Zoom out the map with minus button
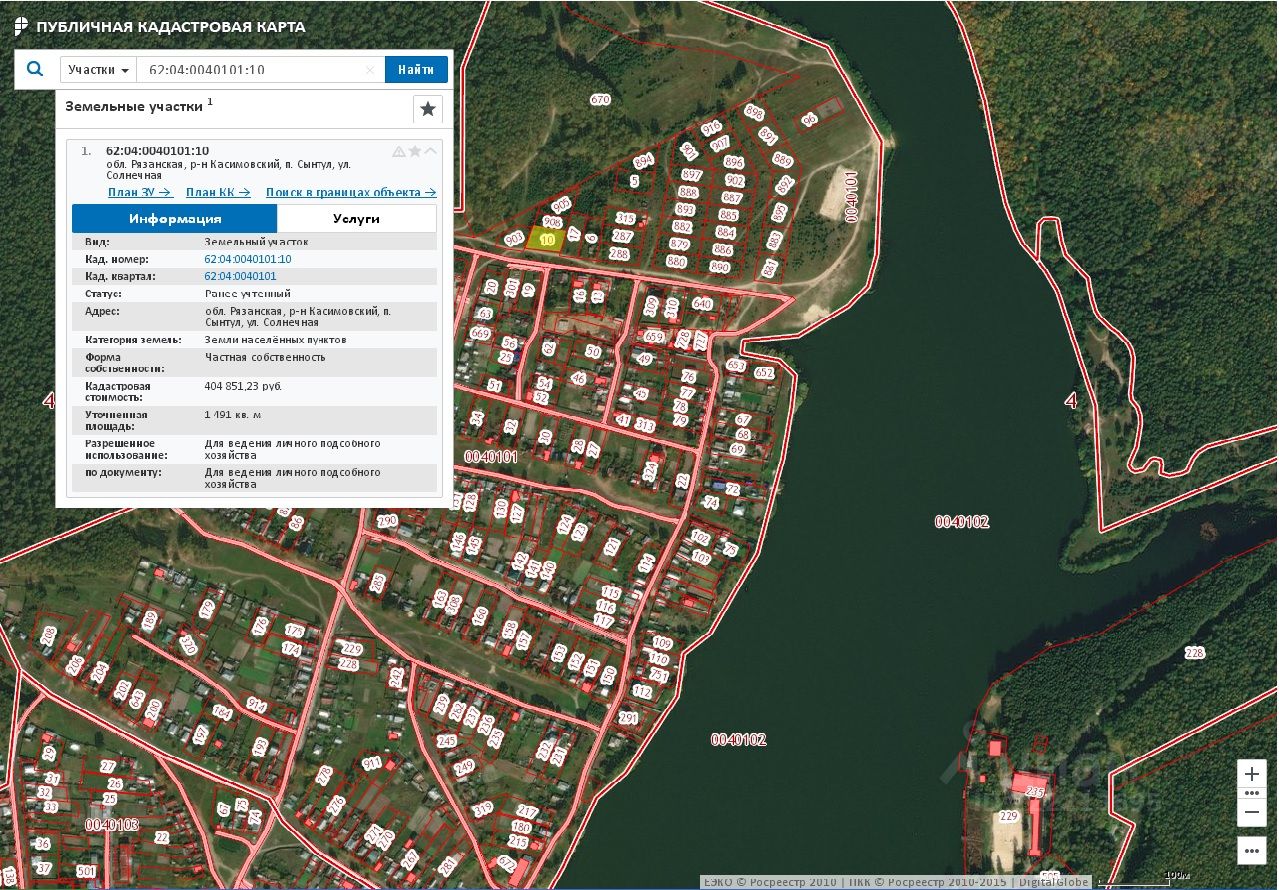 point(1252,812)
